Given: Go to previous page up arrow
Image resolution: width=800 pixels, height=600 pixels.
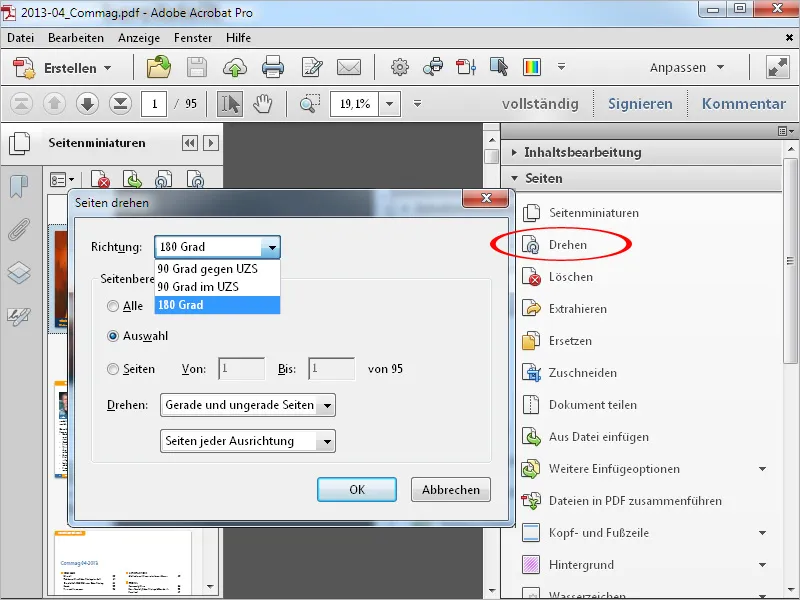Looking at the screenshot, I should [x=54, y=104].
